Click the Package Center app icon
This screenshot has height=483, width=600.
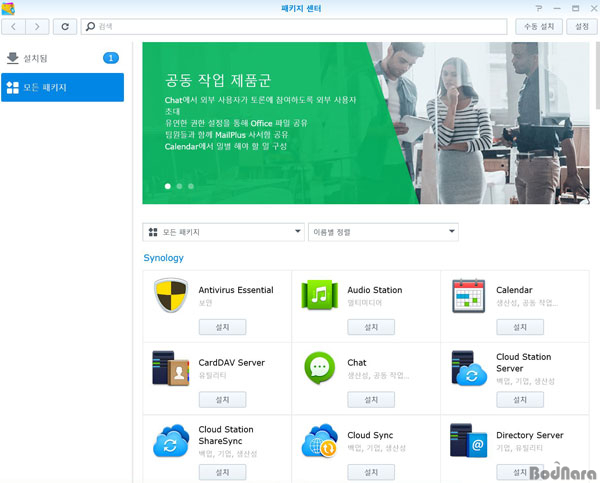click(8, 8)
